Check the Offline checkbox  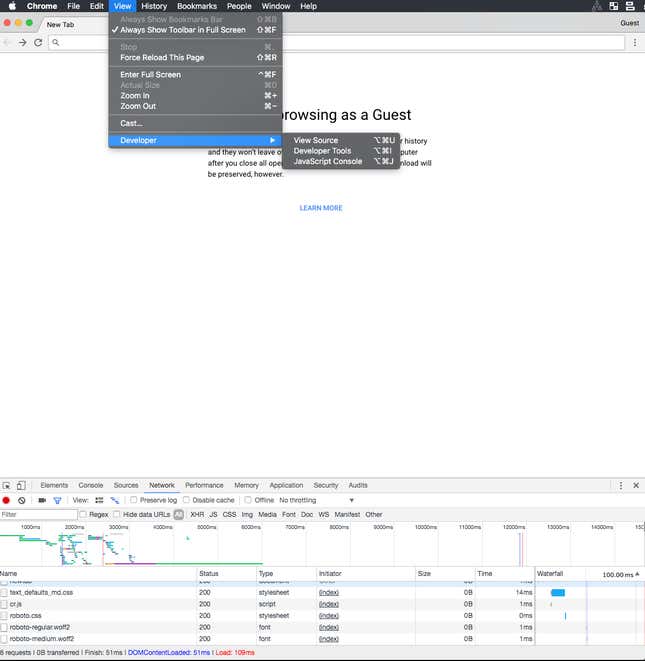tap(248, 500)
